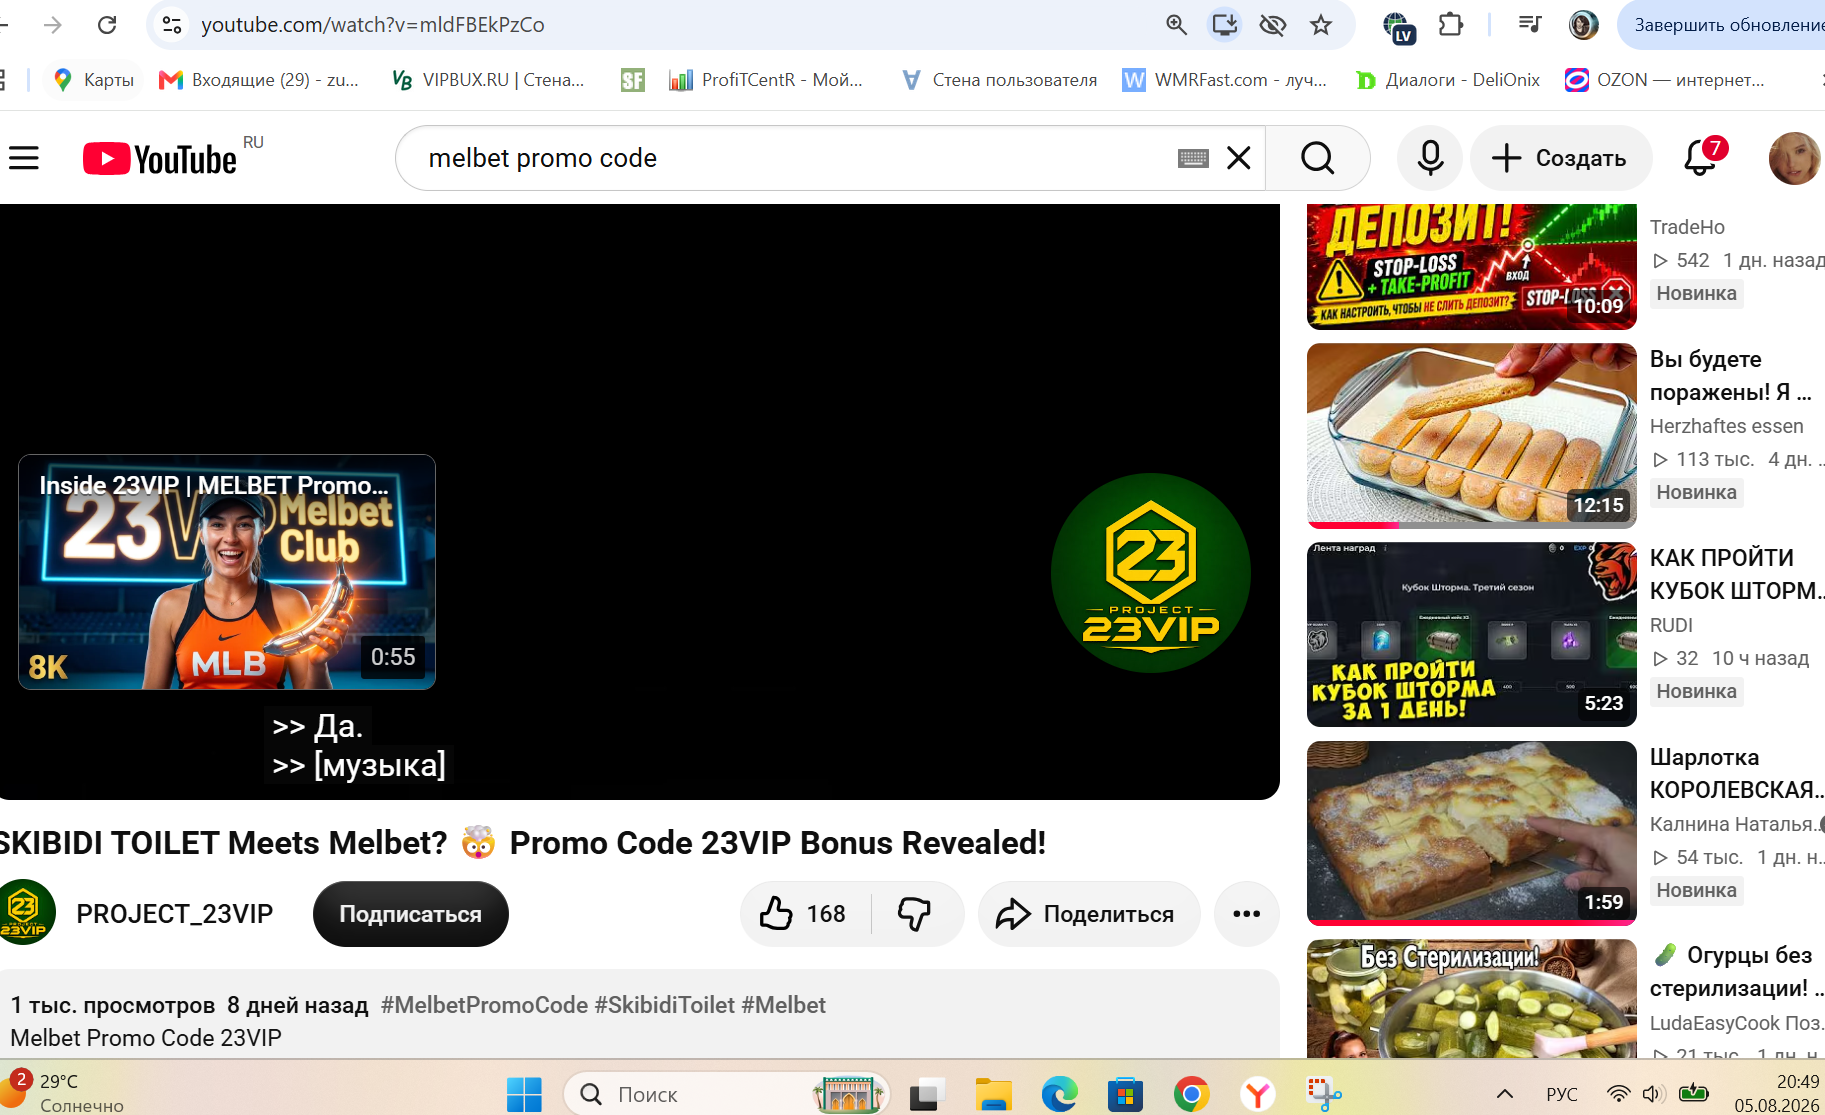Open the Стена пользователя bookmark
Image resolution: width=1825 pixels, height=1115 pixels.
(x=999, y=80)
